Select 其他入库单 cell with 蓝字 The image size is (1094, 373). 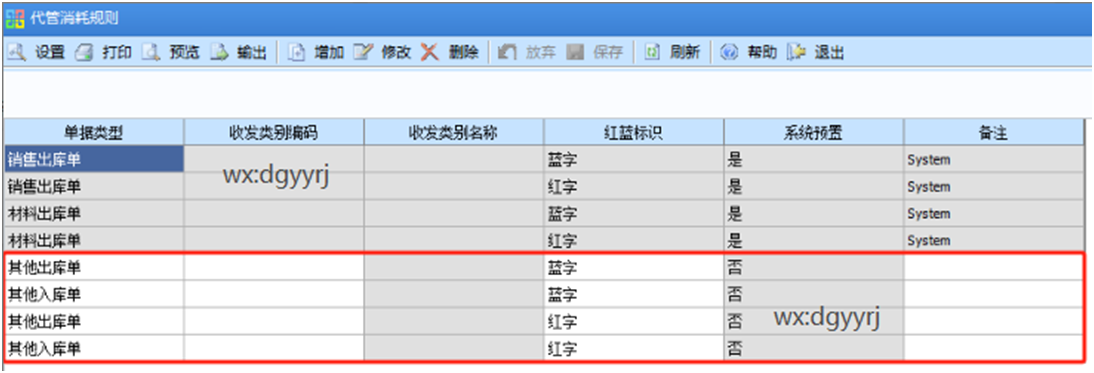[x=93, y=294]
